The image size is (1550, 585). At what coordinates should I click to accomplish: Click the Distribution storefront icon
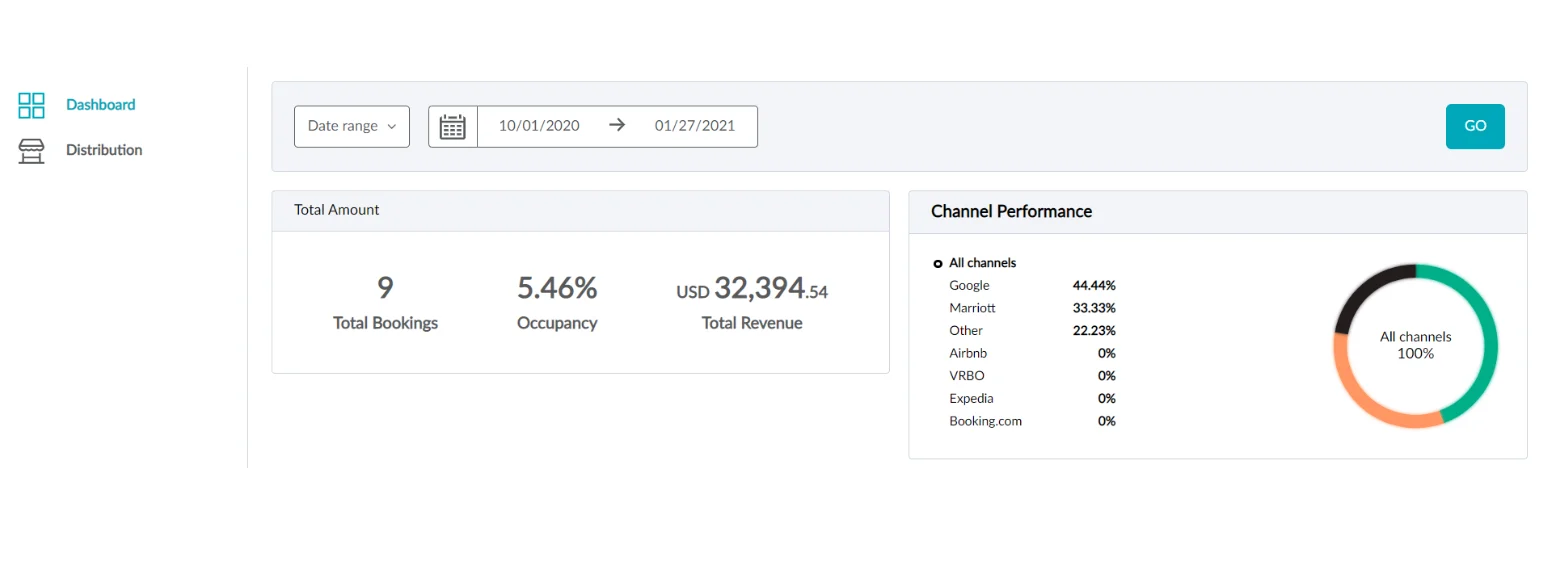coord(32,151)
